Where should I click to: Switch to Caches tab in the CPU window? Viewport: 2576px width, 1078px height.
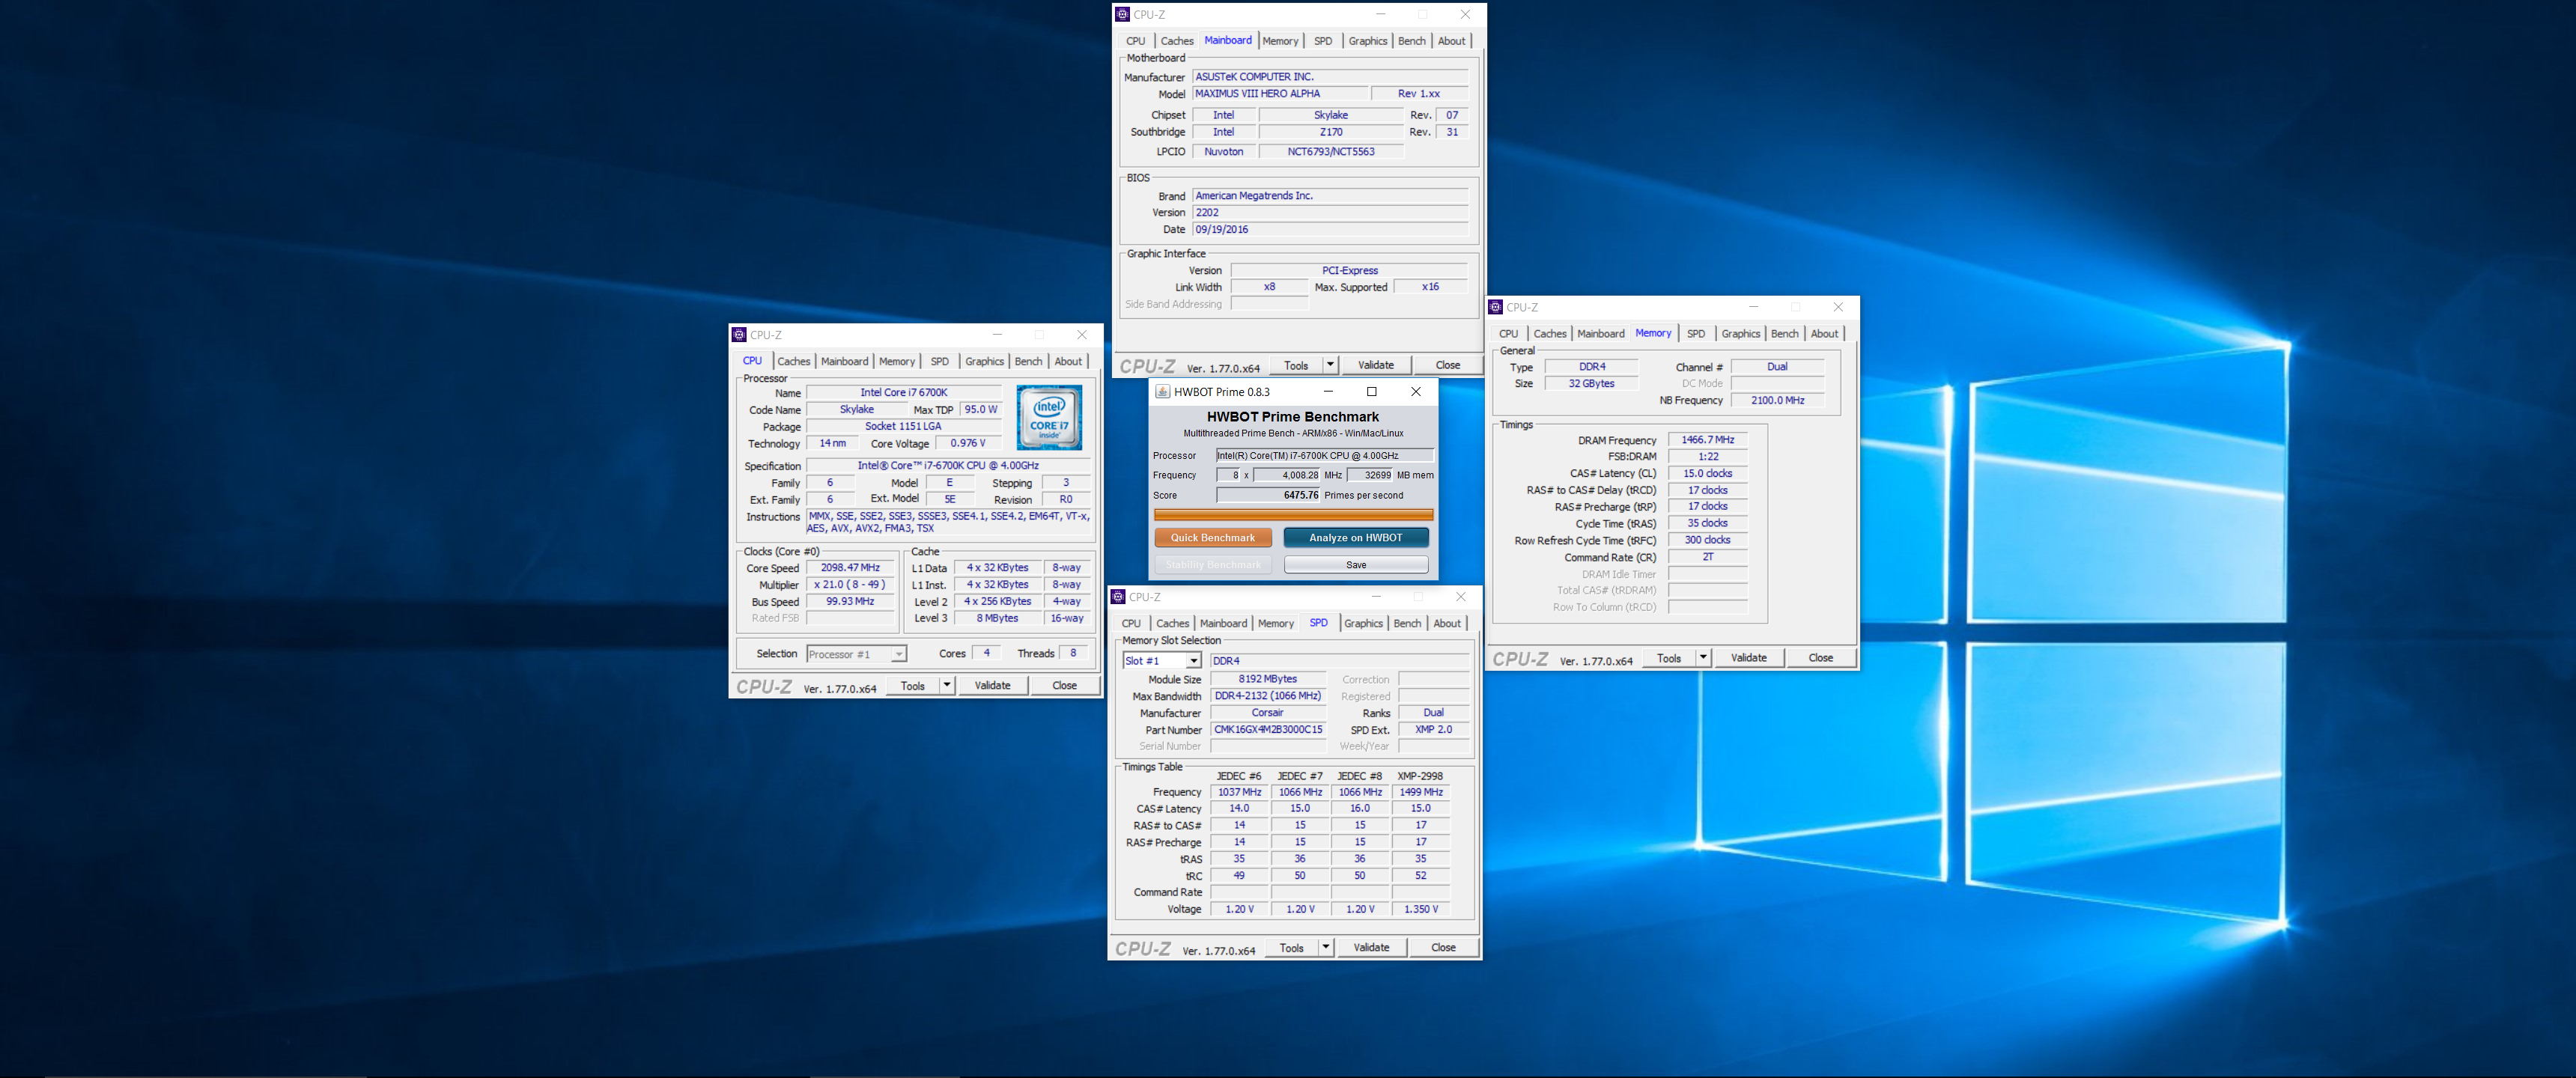[794, 362]
